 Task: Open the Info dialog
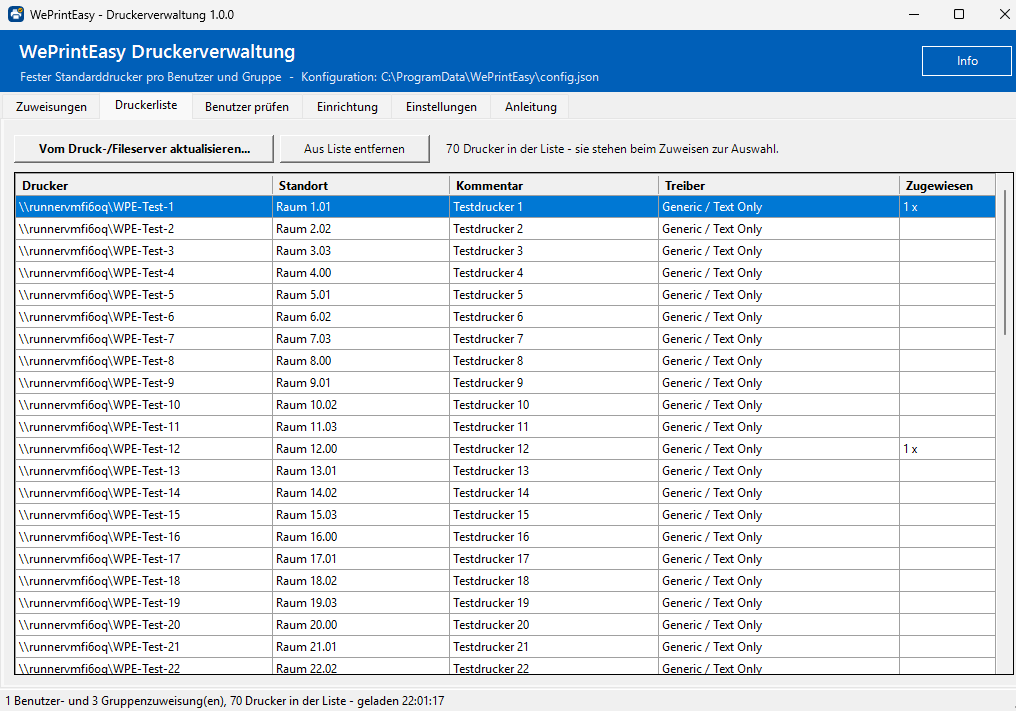point(966,61)
